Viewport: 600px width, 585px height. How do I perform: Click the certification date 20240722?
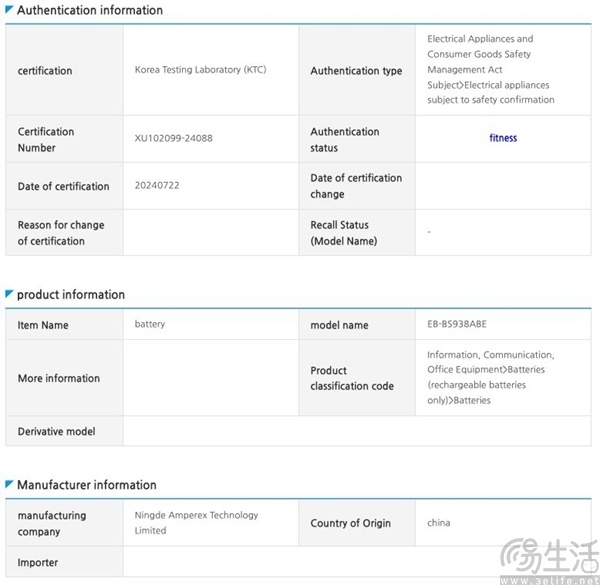click(x=157, y=186)
